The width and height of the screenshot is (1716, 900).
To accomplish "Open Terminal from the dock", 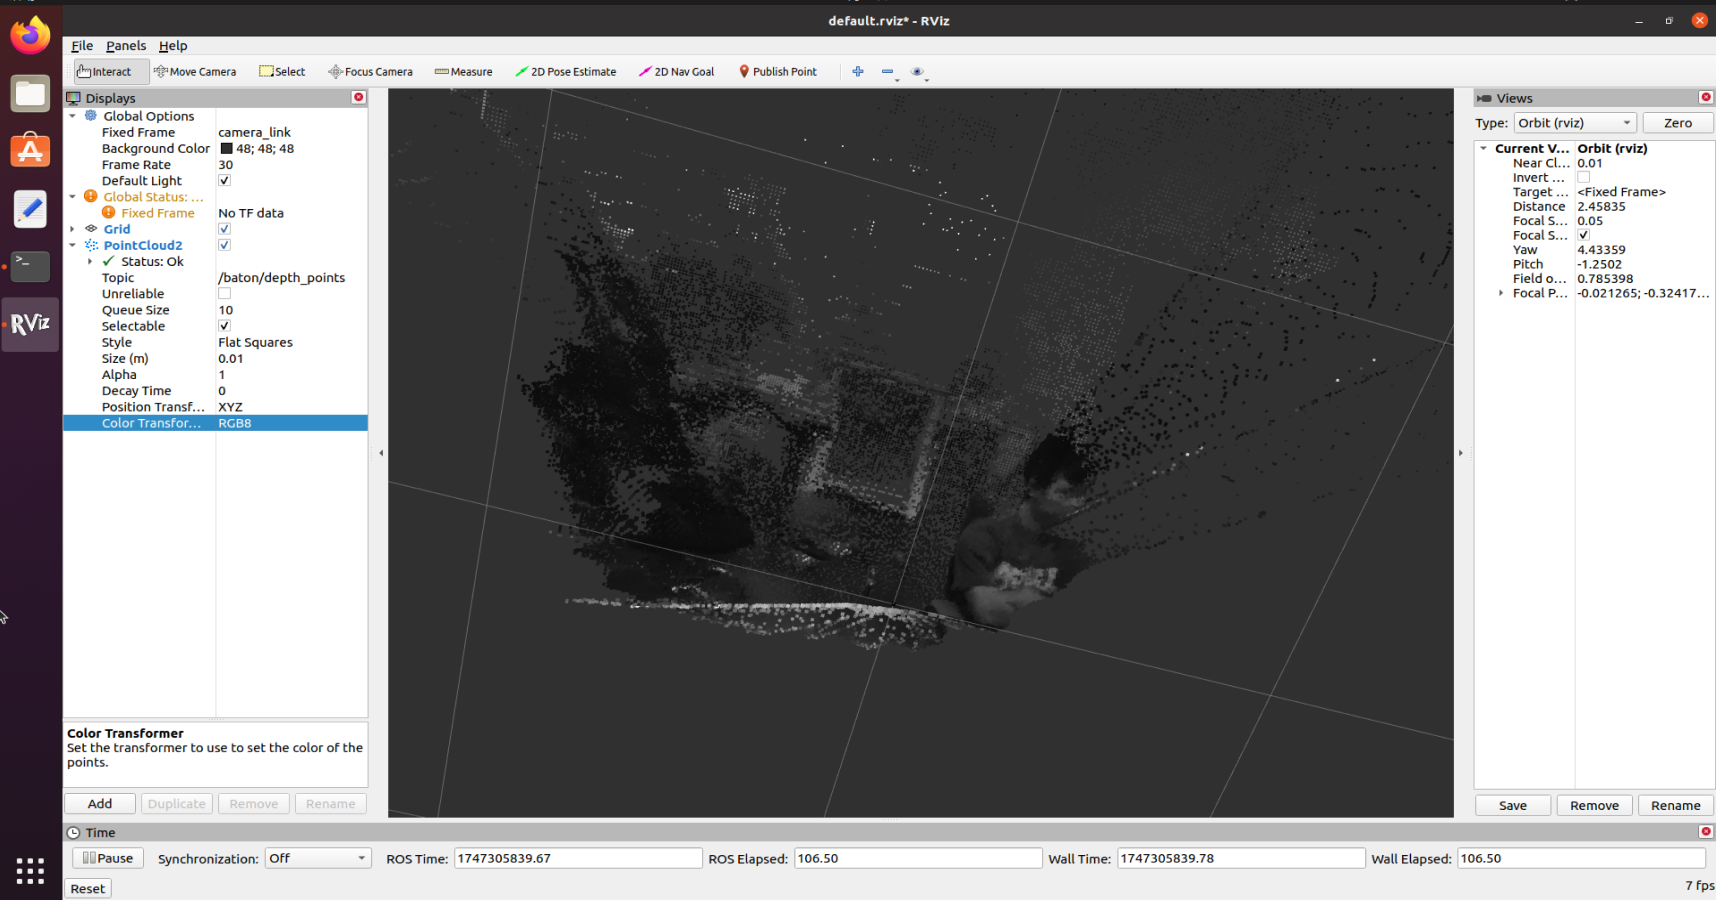I will coord(30,266).
